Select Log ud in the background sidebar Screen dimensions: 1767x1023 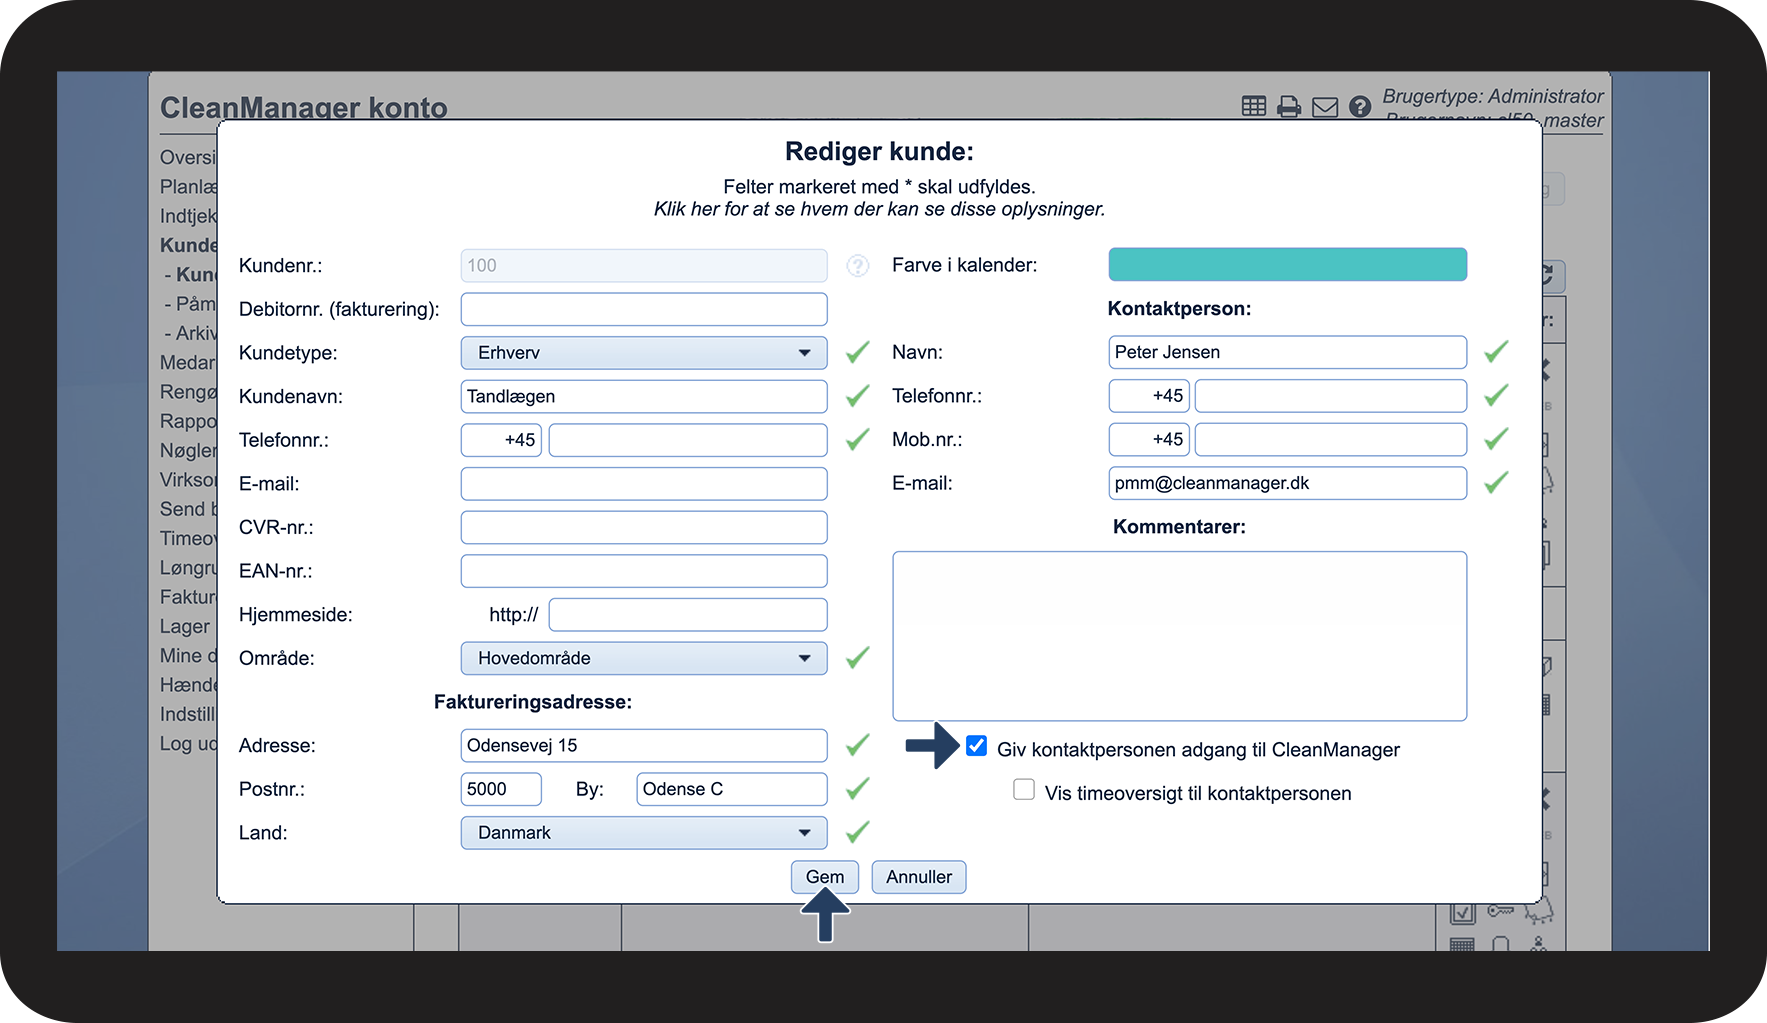tap(188, 744)
